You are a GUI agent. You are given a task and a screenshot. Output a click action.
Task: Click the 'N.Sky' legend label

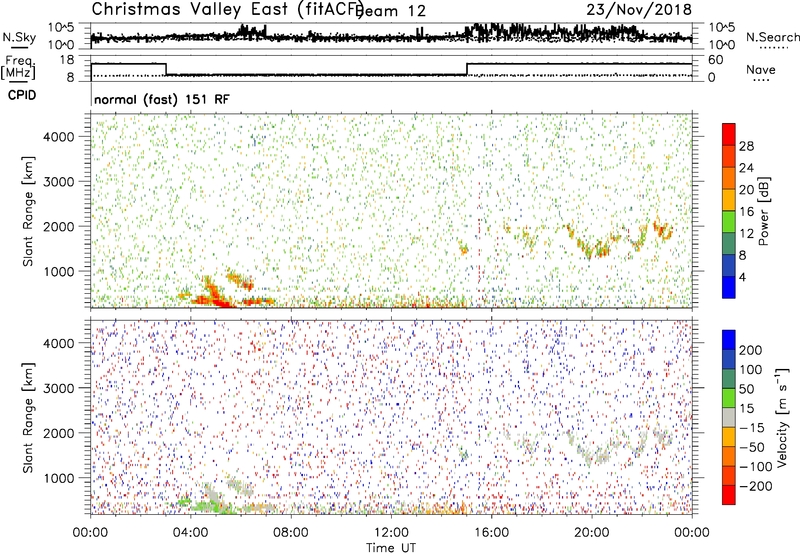pyautogui.click(x=19, y=37)
